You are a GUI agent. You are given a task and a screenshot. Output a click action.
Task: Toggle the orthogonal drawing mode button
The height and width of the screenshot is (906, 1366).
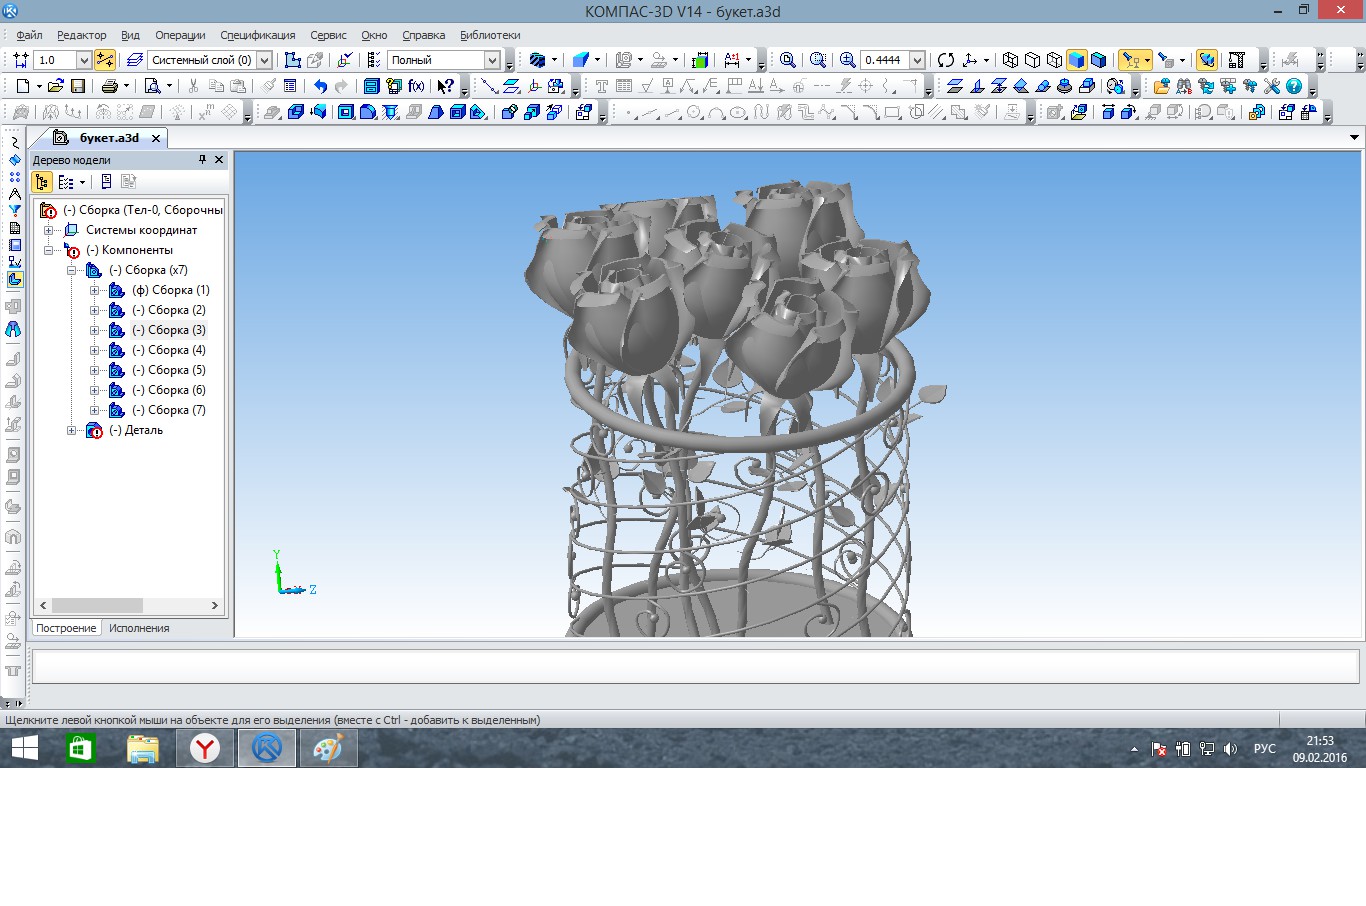[x=104, y=60]
